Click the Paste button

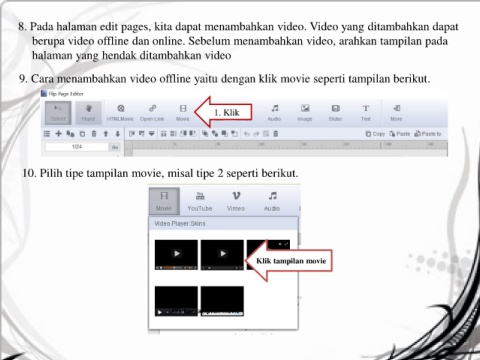[399, 134]
